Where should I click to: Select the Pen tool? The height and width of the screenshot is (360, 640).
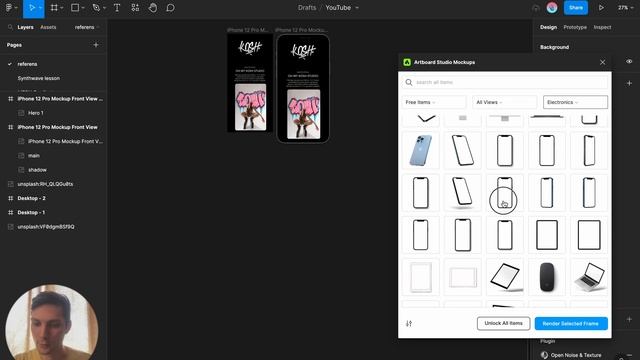[x=96, y=8]
